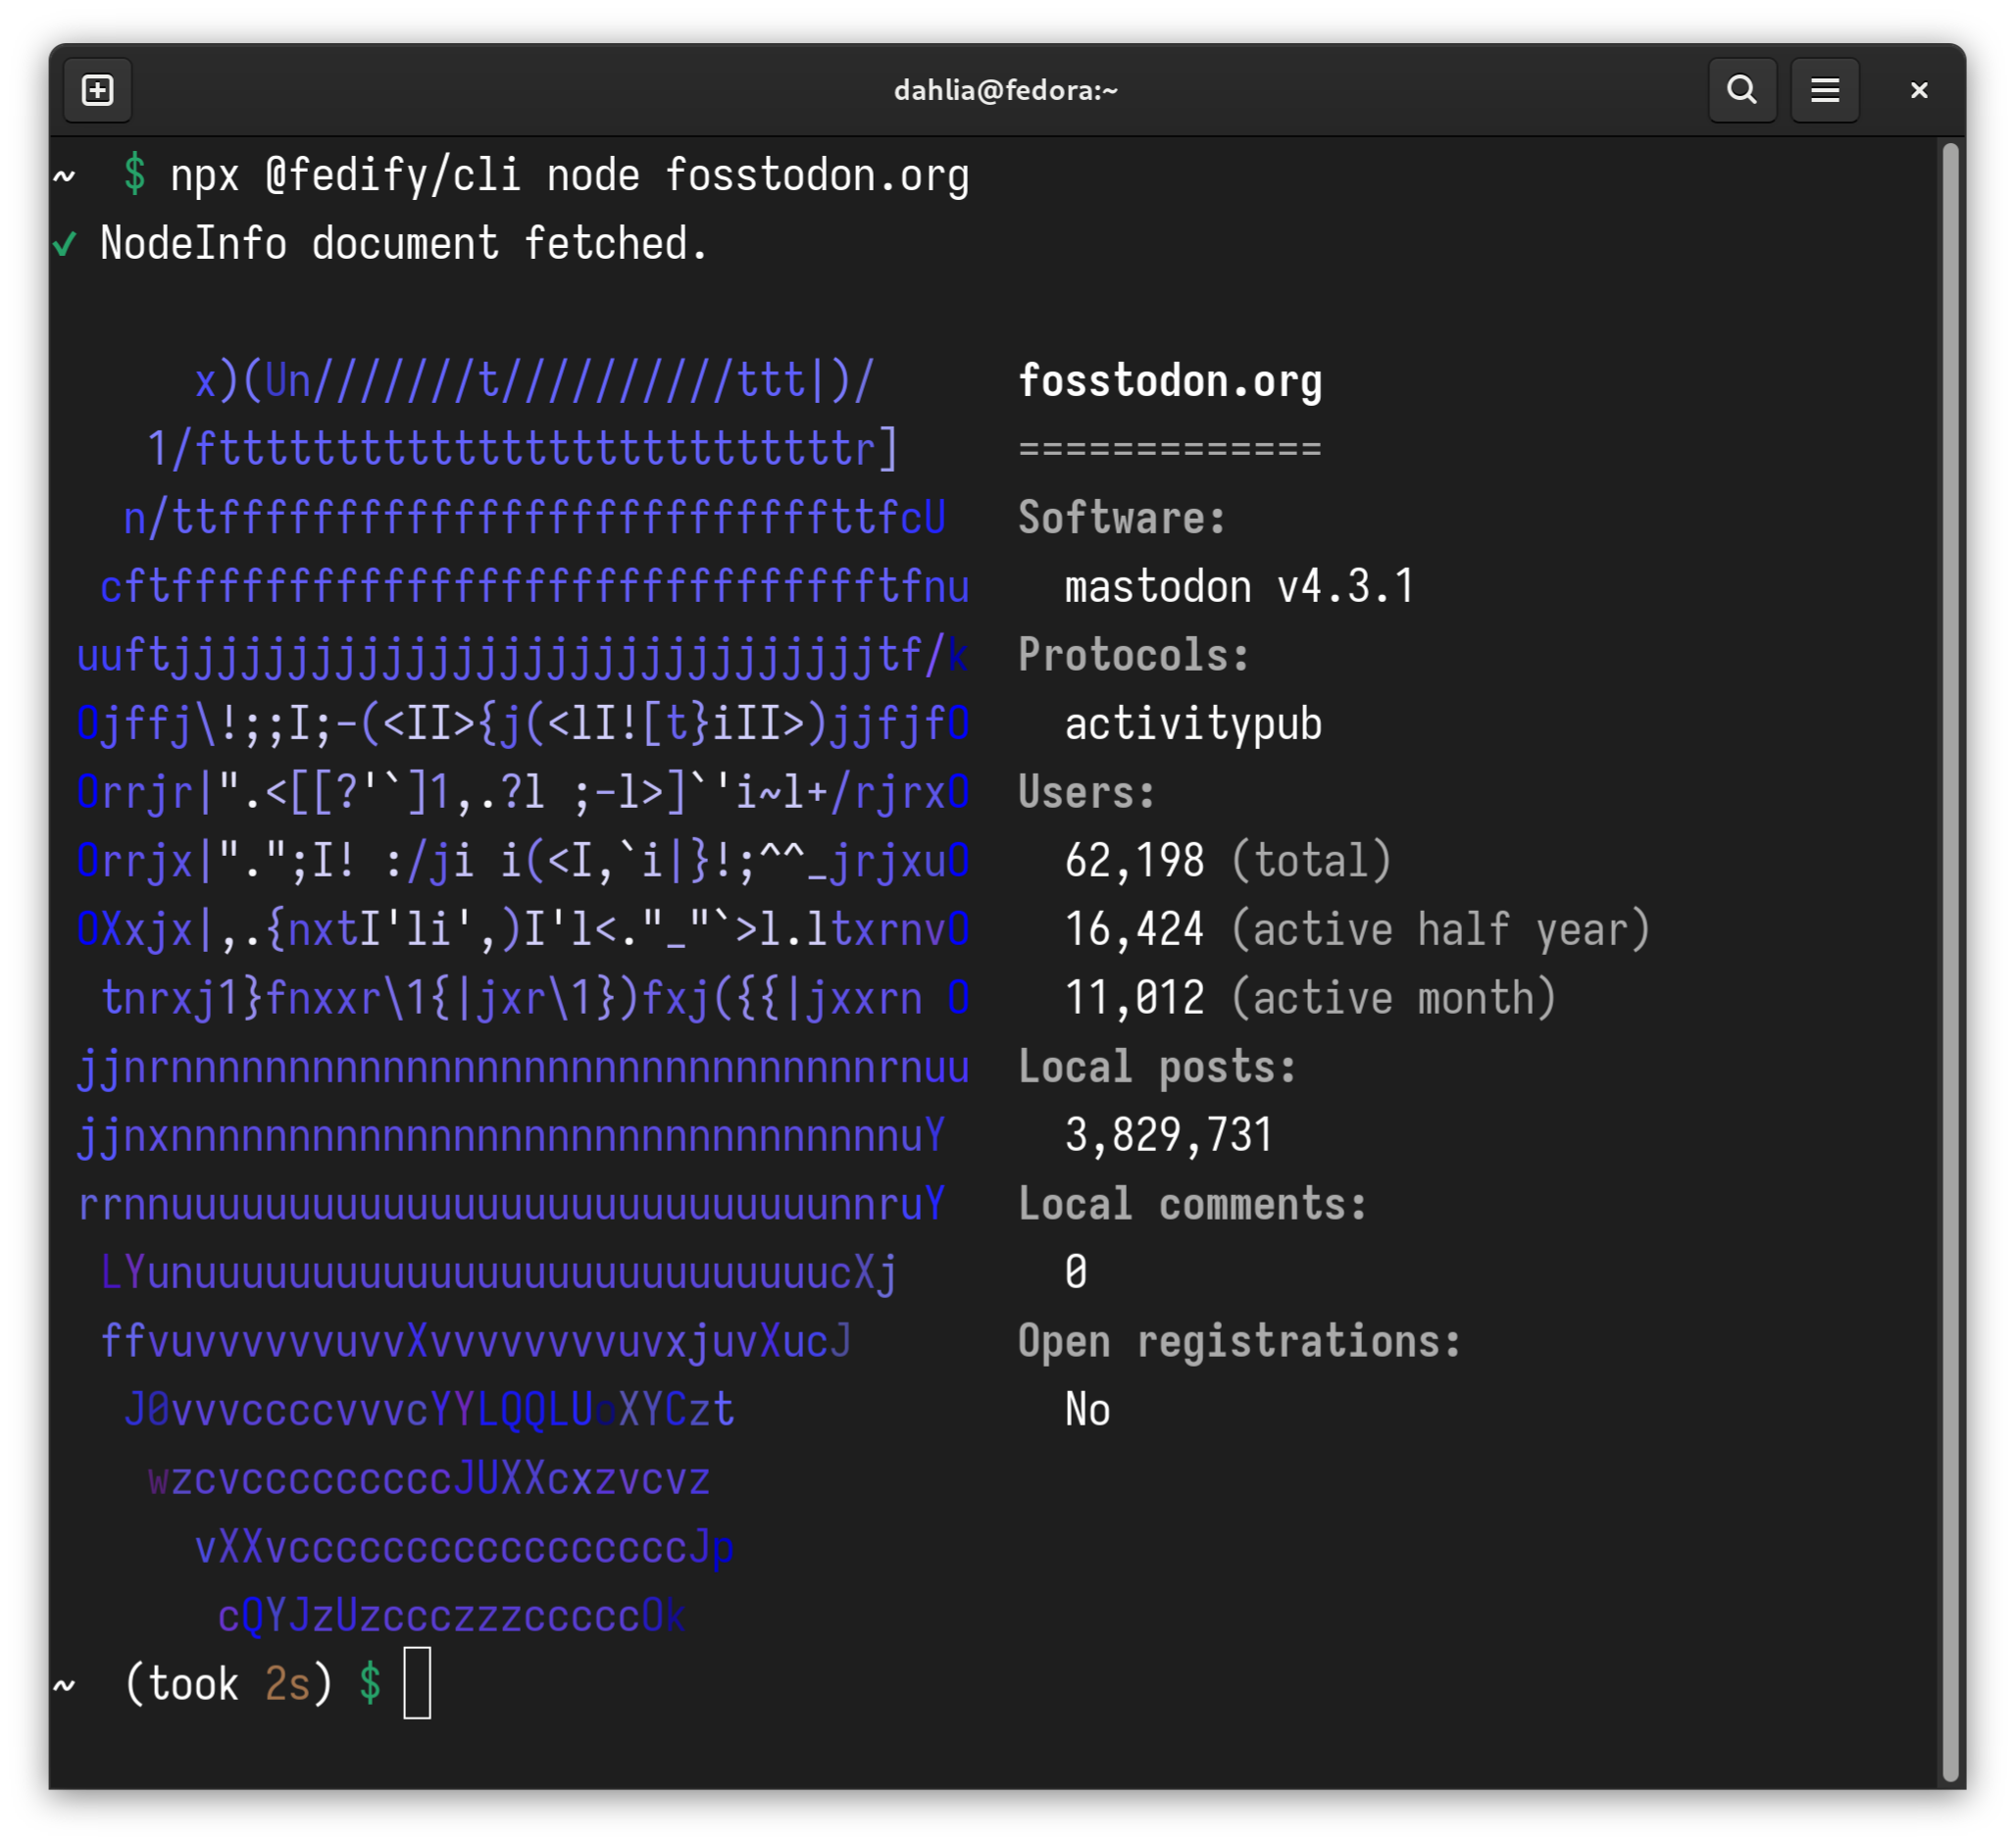Open a new terminal tab
The image size is (2016, 1845).
(x=97, y=91)
